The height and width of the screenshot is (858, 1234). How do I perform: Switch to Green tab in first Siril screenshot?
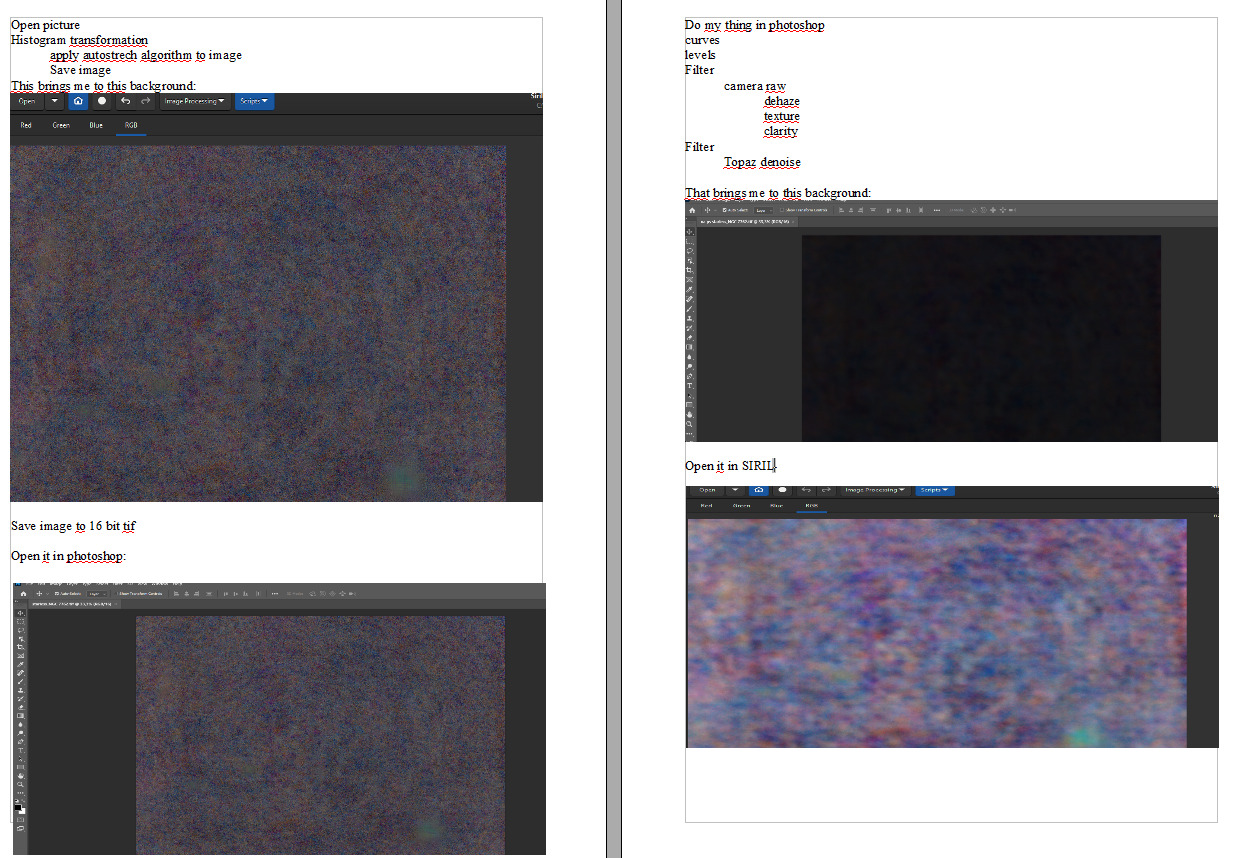point(61,125)
